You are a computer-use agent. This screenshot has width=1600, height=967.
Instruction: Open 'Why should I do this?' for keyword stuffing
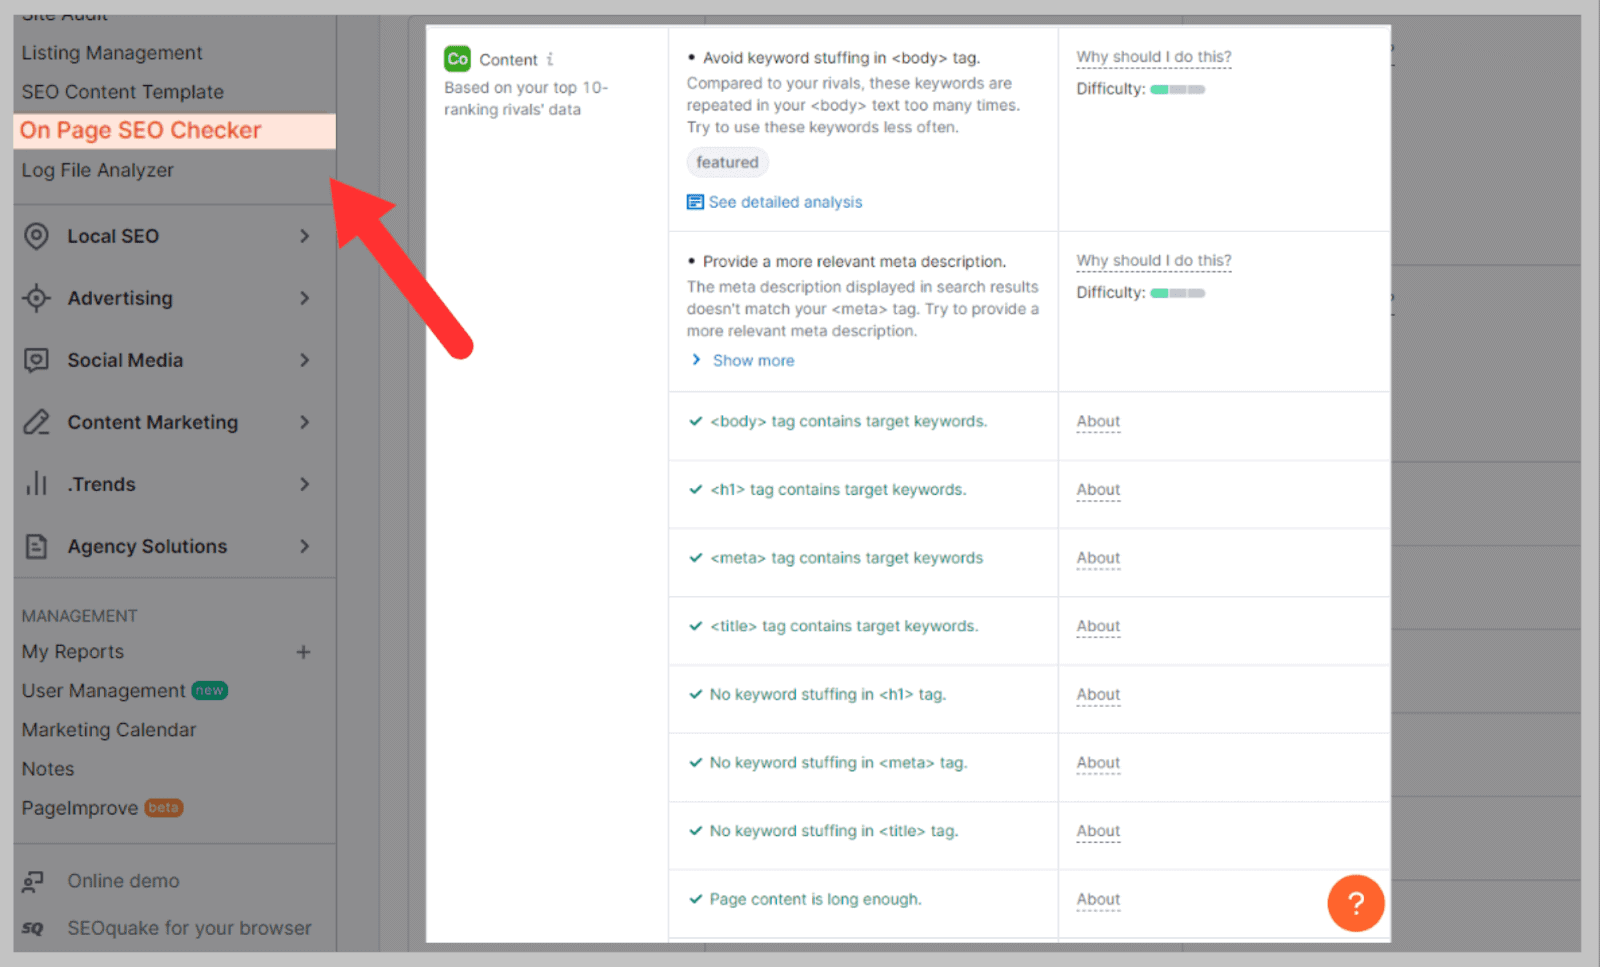(x=1154, y=57)
